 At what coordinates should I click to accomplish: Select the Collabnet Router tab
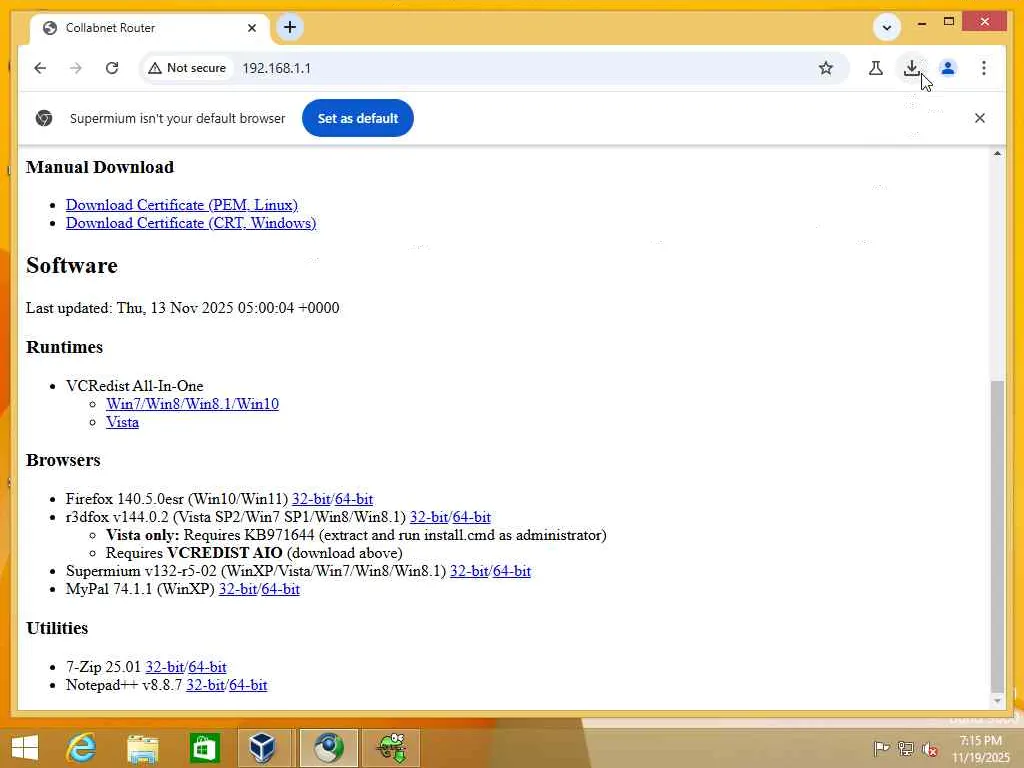(150, 28)
